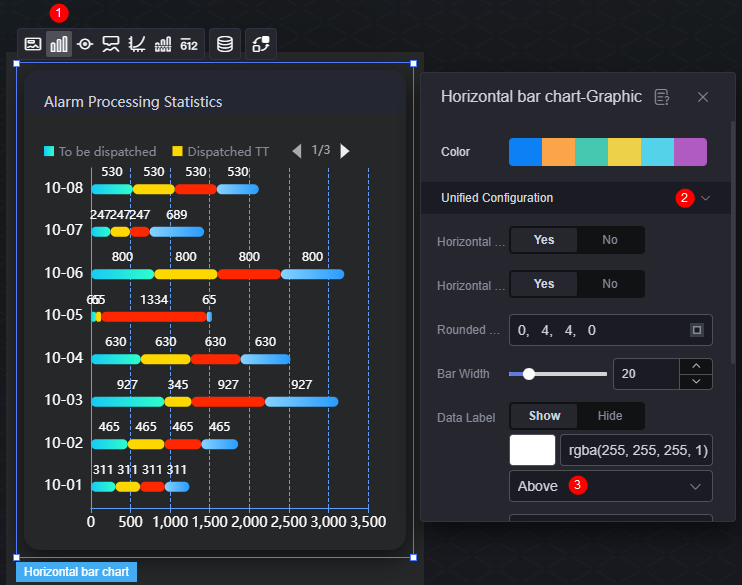The width and height of the screenshot is (742, 585).
Task: Select the purple color in palette
Action: pos(690,152)
